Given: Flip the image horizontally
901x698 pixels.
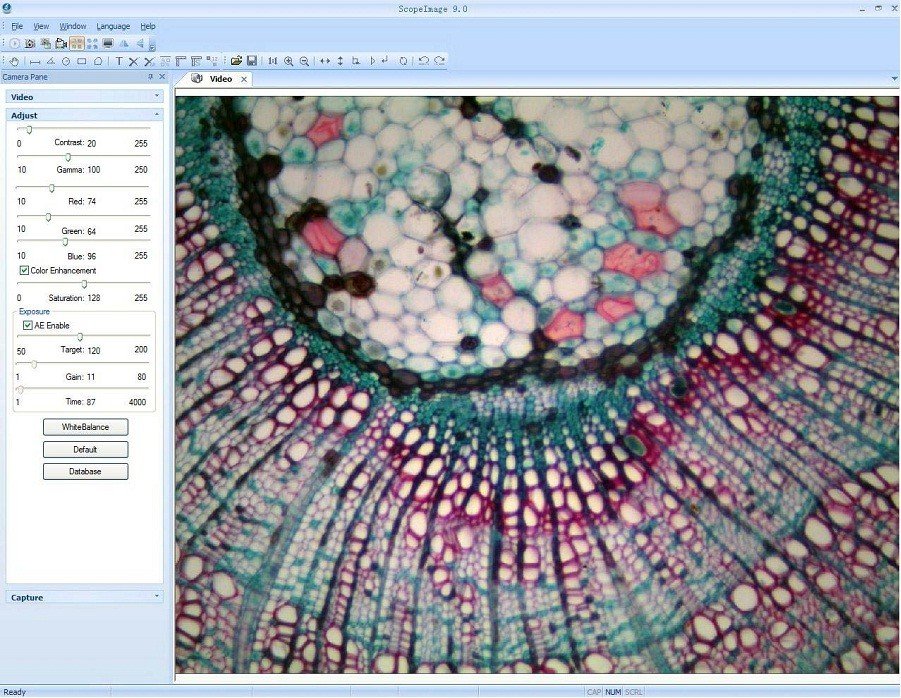Looking at the screenshot, I should (x=325, y=61).
